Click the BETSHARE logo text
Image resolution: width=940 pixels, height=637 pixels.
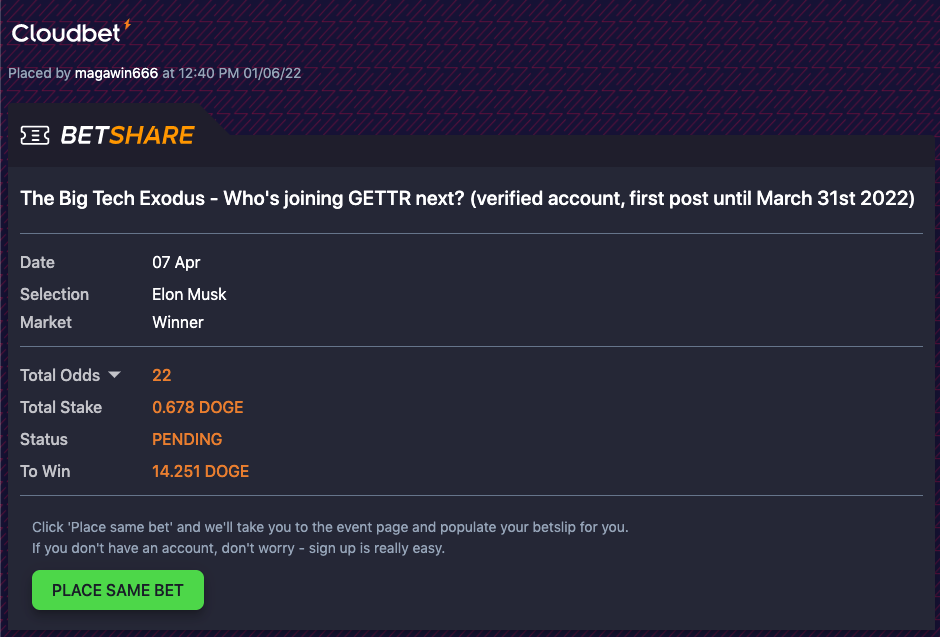(128, 135)
